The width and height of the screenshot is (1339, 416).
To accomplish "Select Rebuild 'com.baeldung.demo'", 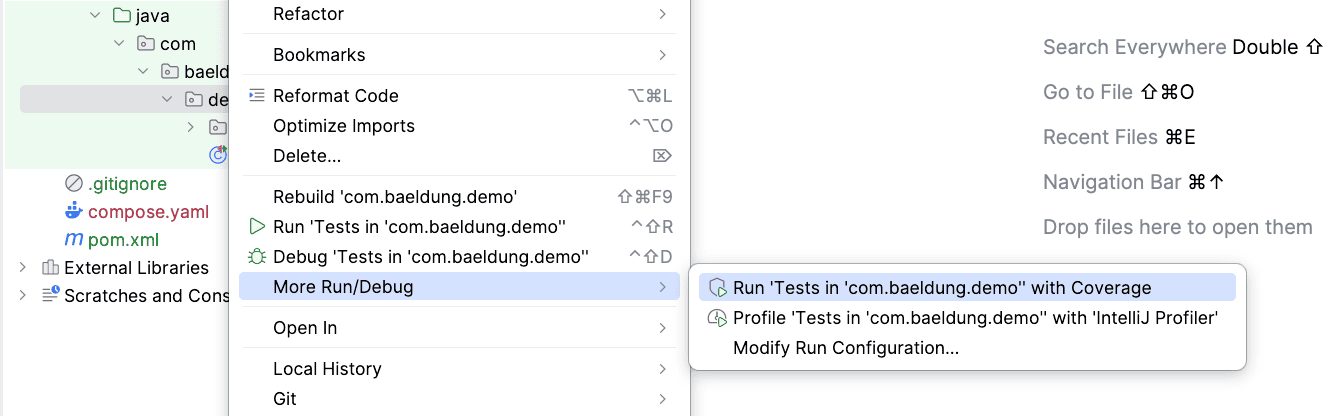I will click(395, 197).
